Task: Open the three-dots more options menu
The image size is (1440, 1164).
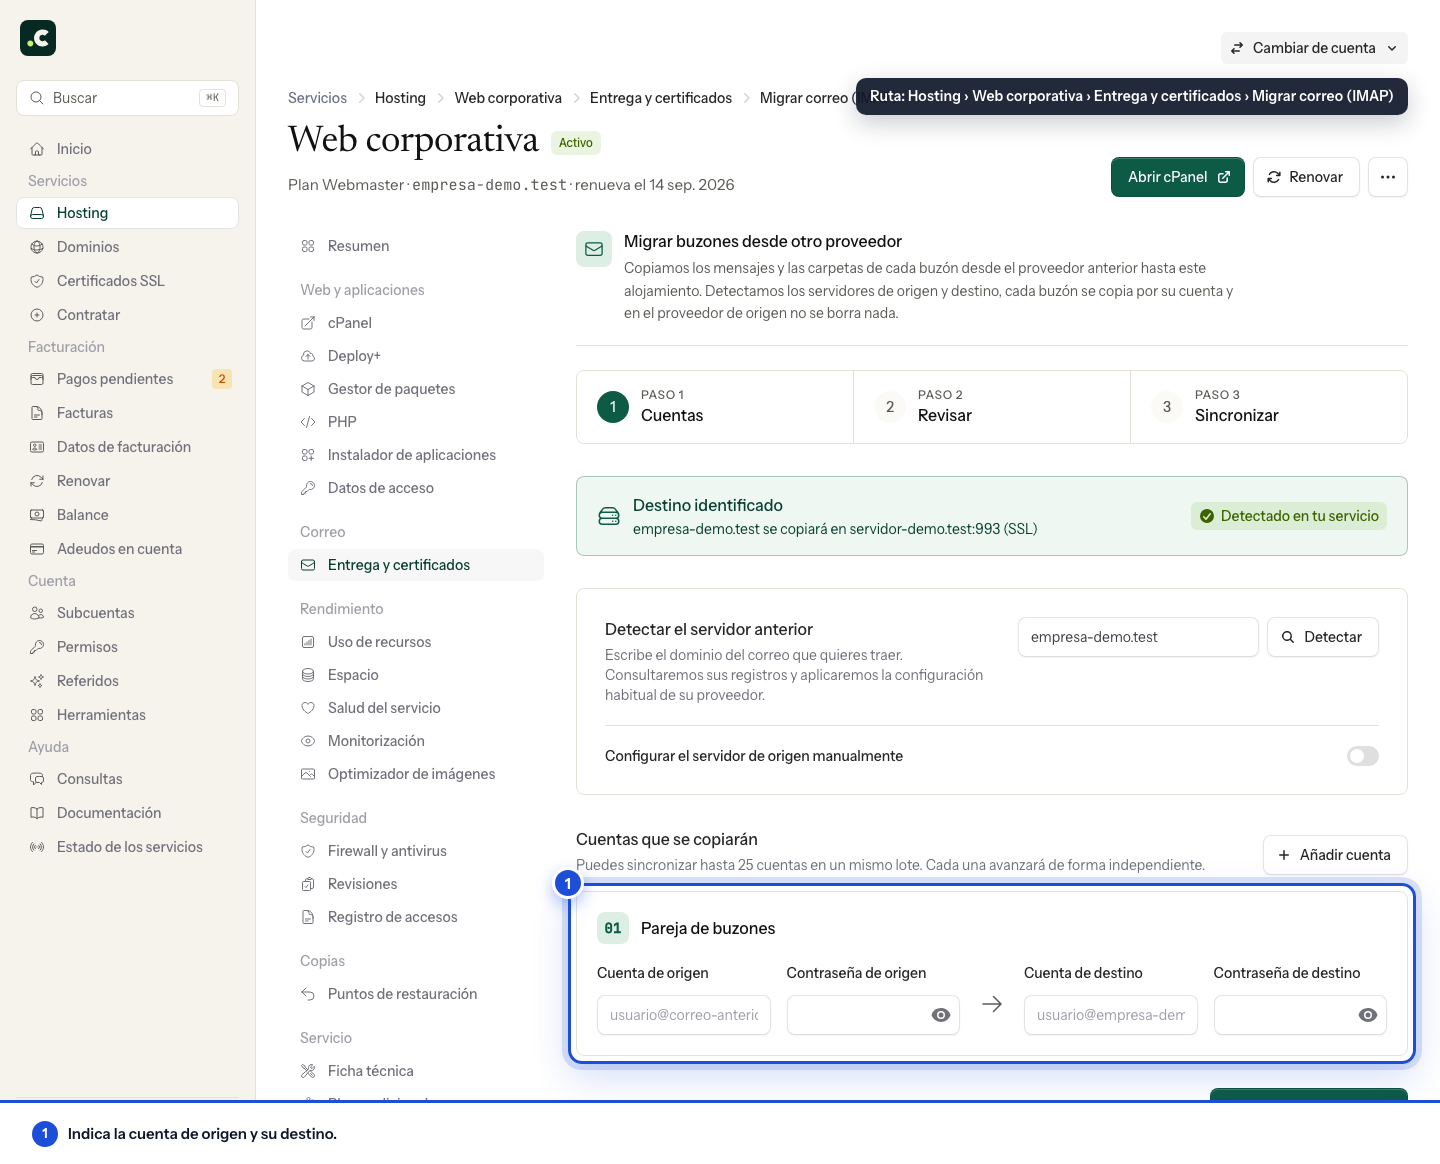Action: coord(1388,177)
